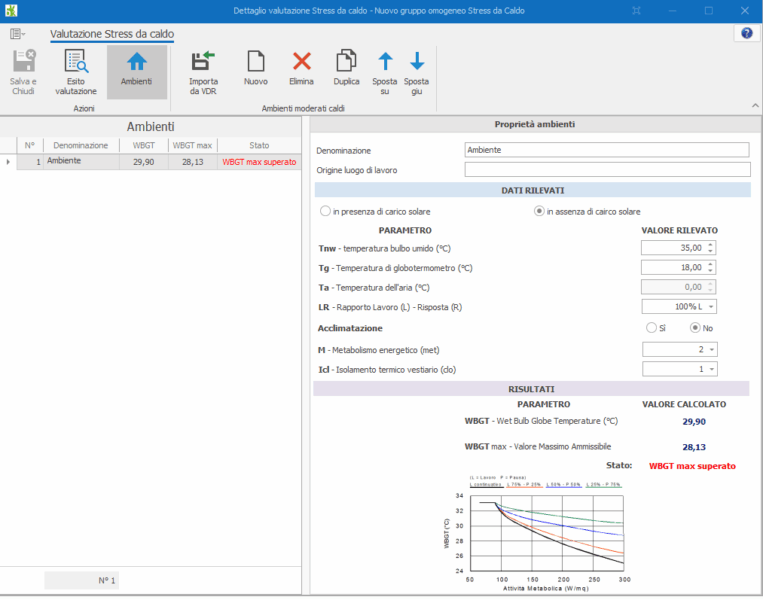Select Ambiente cell in table row
763x600 pixels.
[x=81, y=161]
